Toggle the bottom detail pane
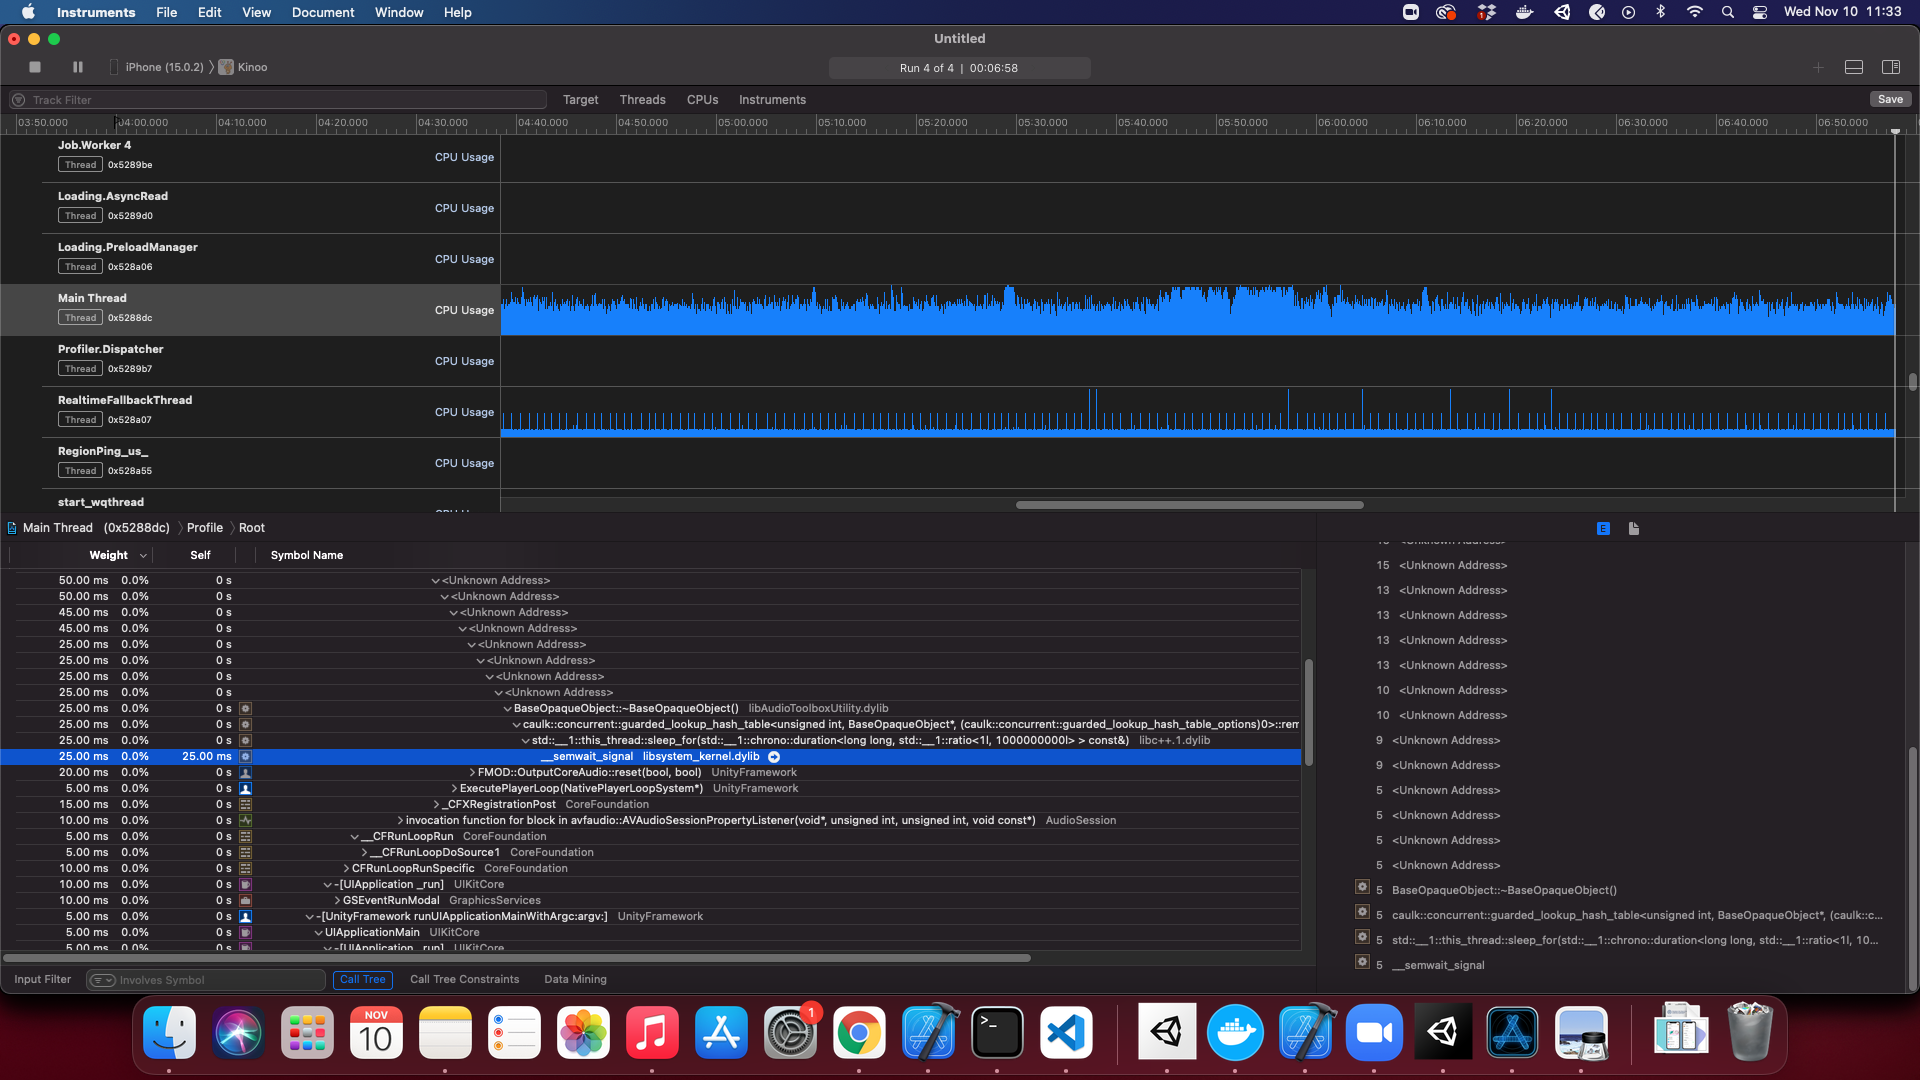The width and height of the screenshot is (1920, 1080). 1854,67
